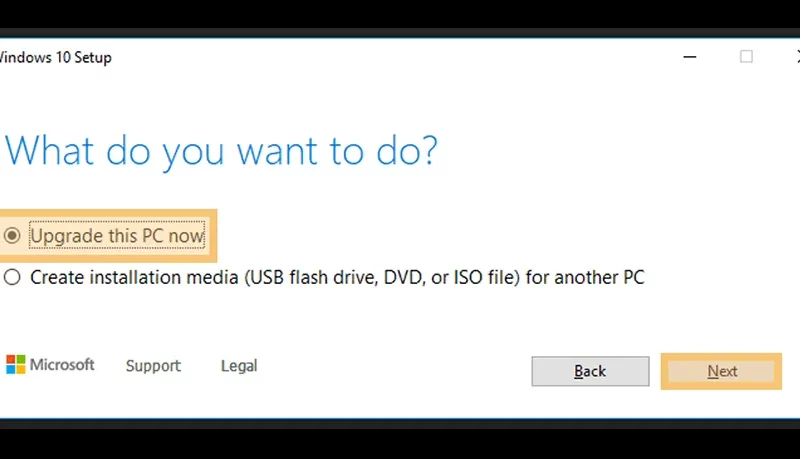Image resolution: width=800 pixels, height=459 pixels.
Task: Click the greyed-out maximize box icon
Action: (x=746, y=56)
